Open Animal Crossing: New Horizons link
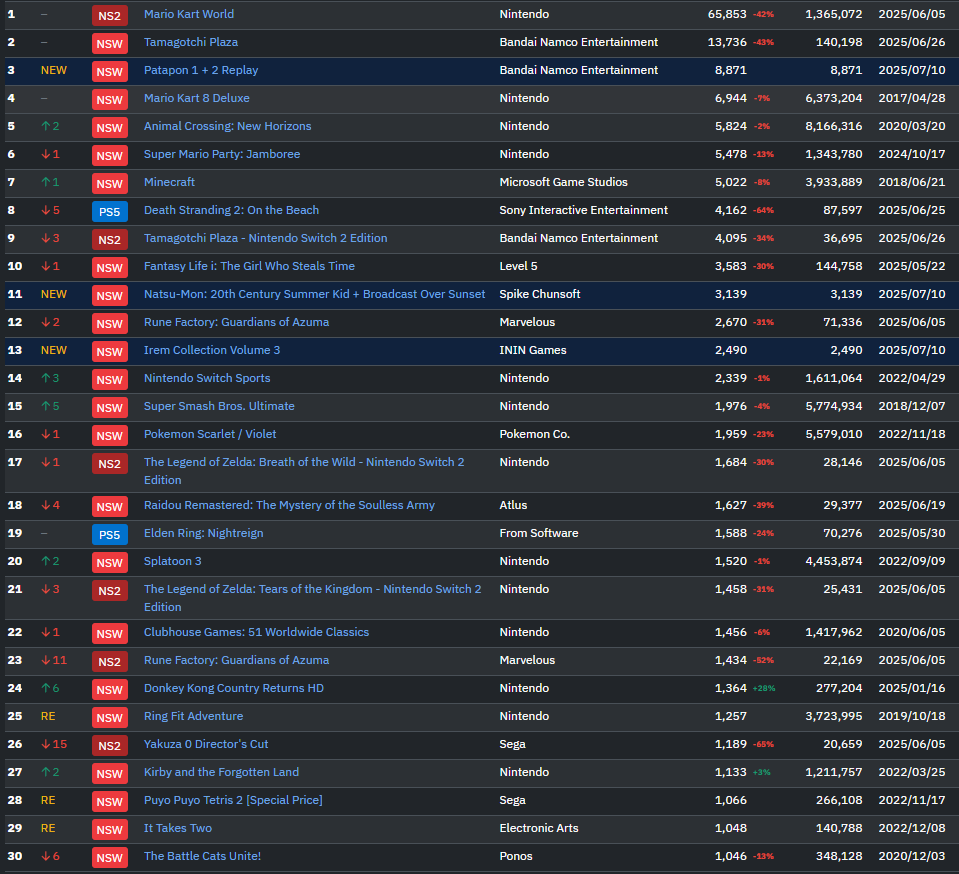Viewport: 959px width, 874px height. pyautogui.click(x=228, y=127)
